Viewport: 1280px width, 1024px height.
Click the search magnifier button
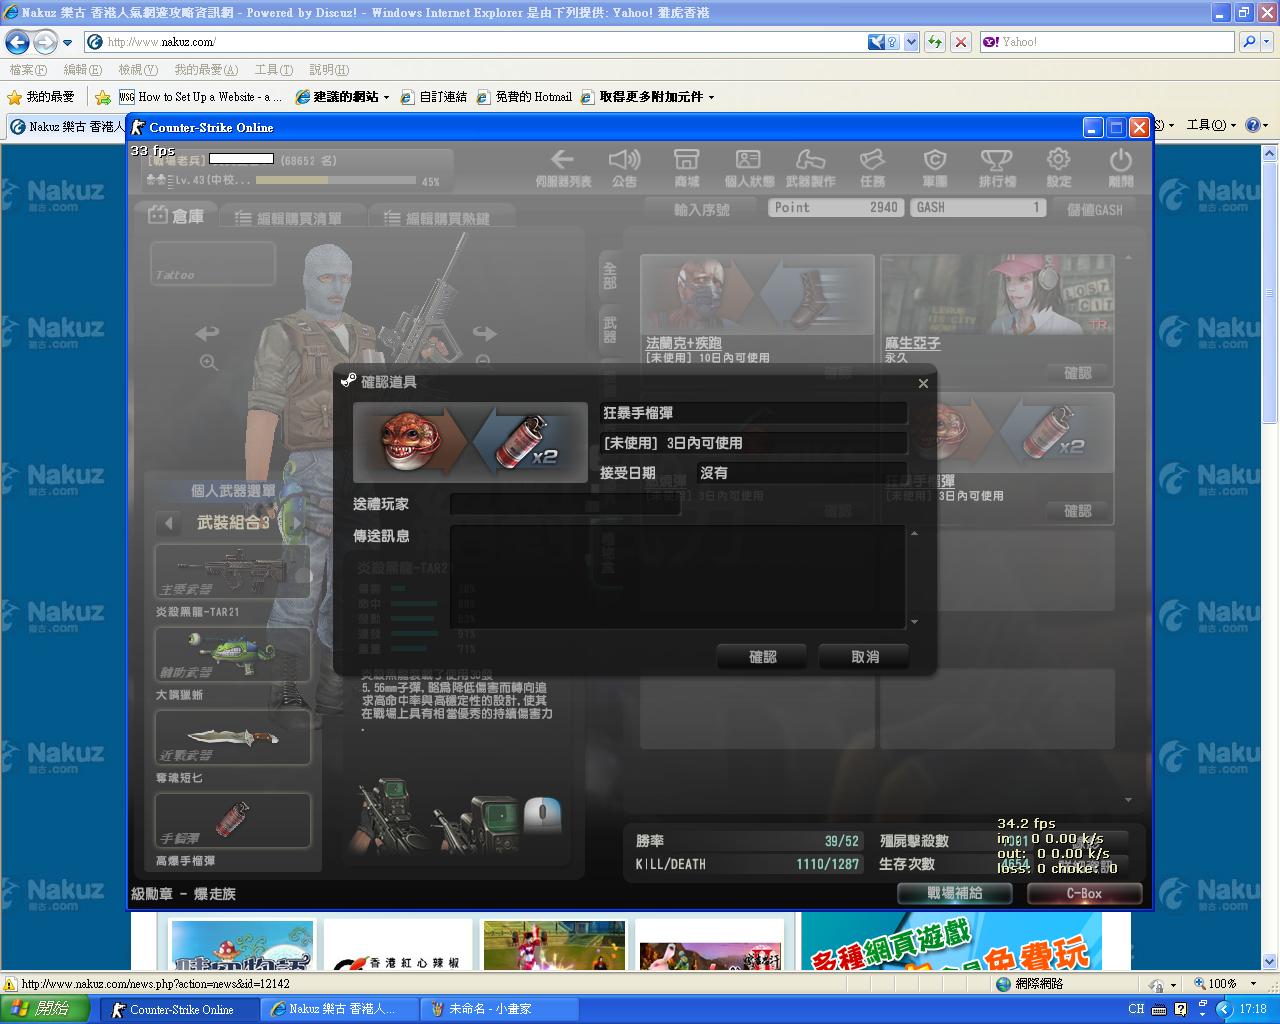pos(1248,42)
